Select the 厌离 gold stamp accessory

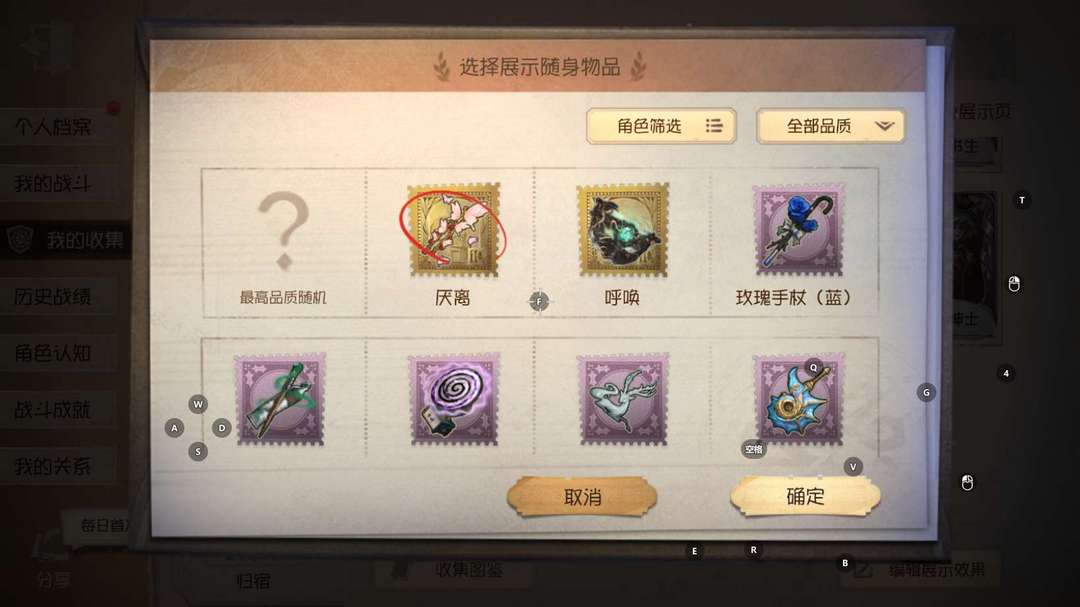click(x=454, y=229)
